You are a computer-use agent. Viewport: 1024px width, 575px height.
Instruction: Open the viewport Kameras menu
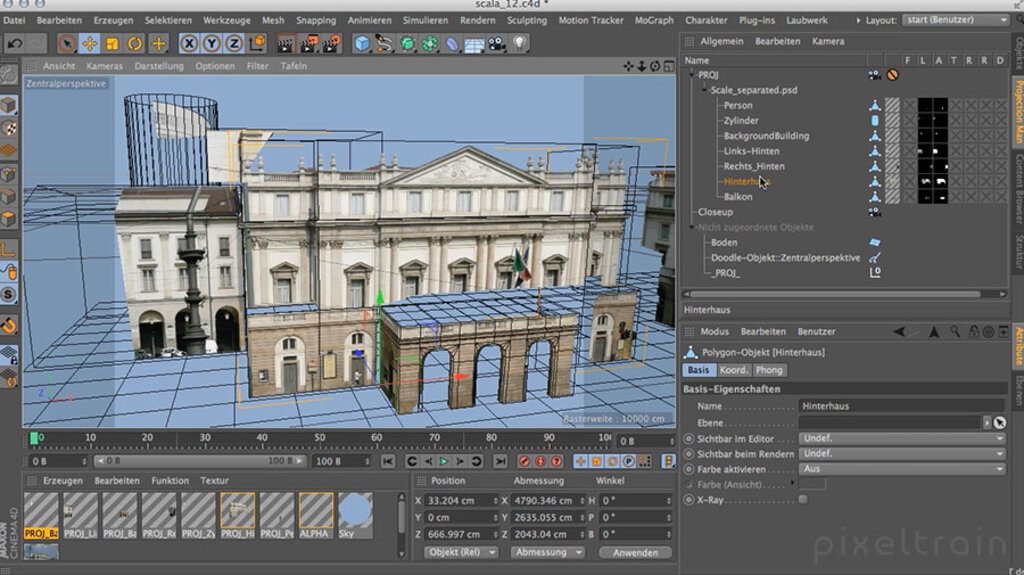104,66
